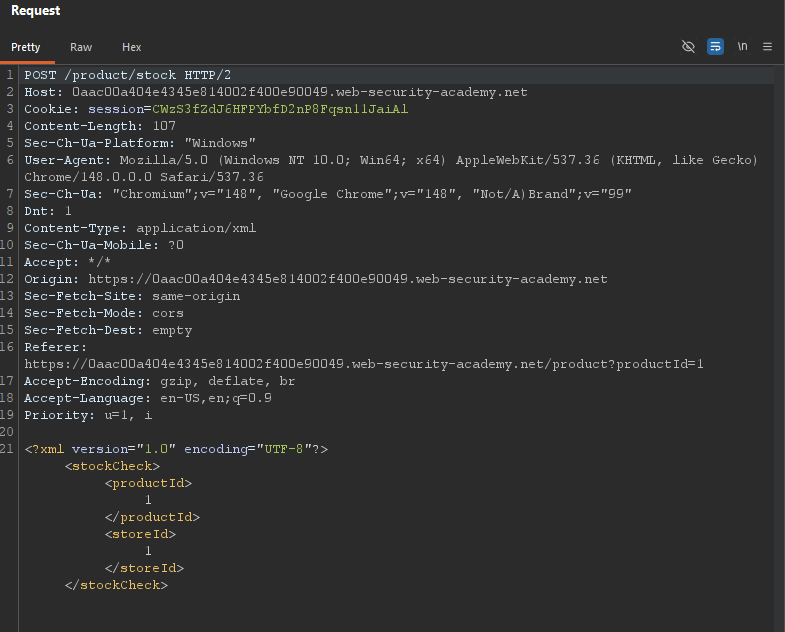The height and width of the screenshot is (632, 785).
Task: Click line number 21 in the gutter
Action: coord(7,449)
